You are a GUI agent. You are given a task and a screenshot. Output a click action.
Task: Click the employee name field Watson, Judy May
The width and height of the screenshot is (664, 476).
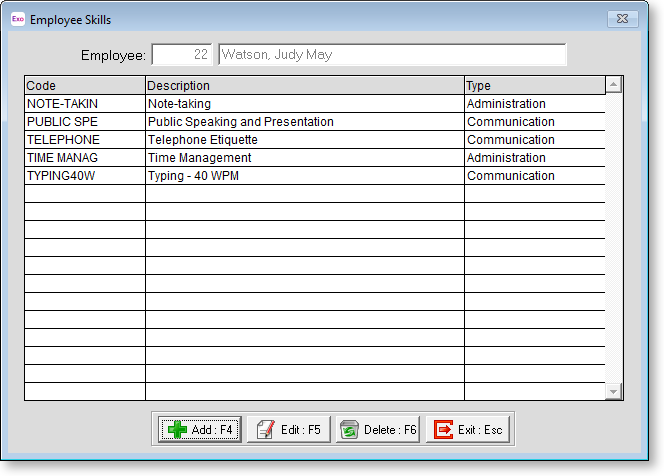(x=391, y=55)
